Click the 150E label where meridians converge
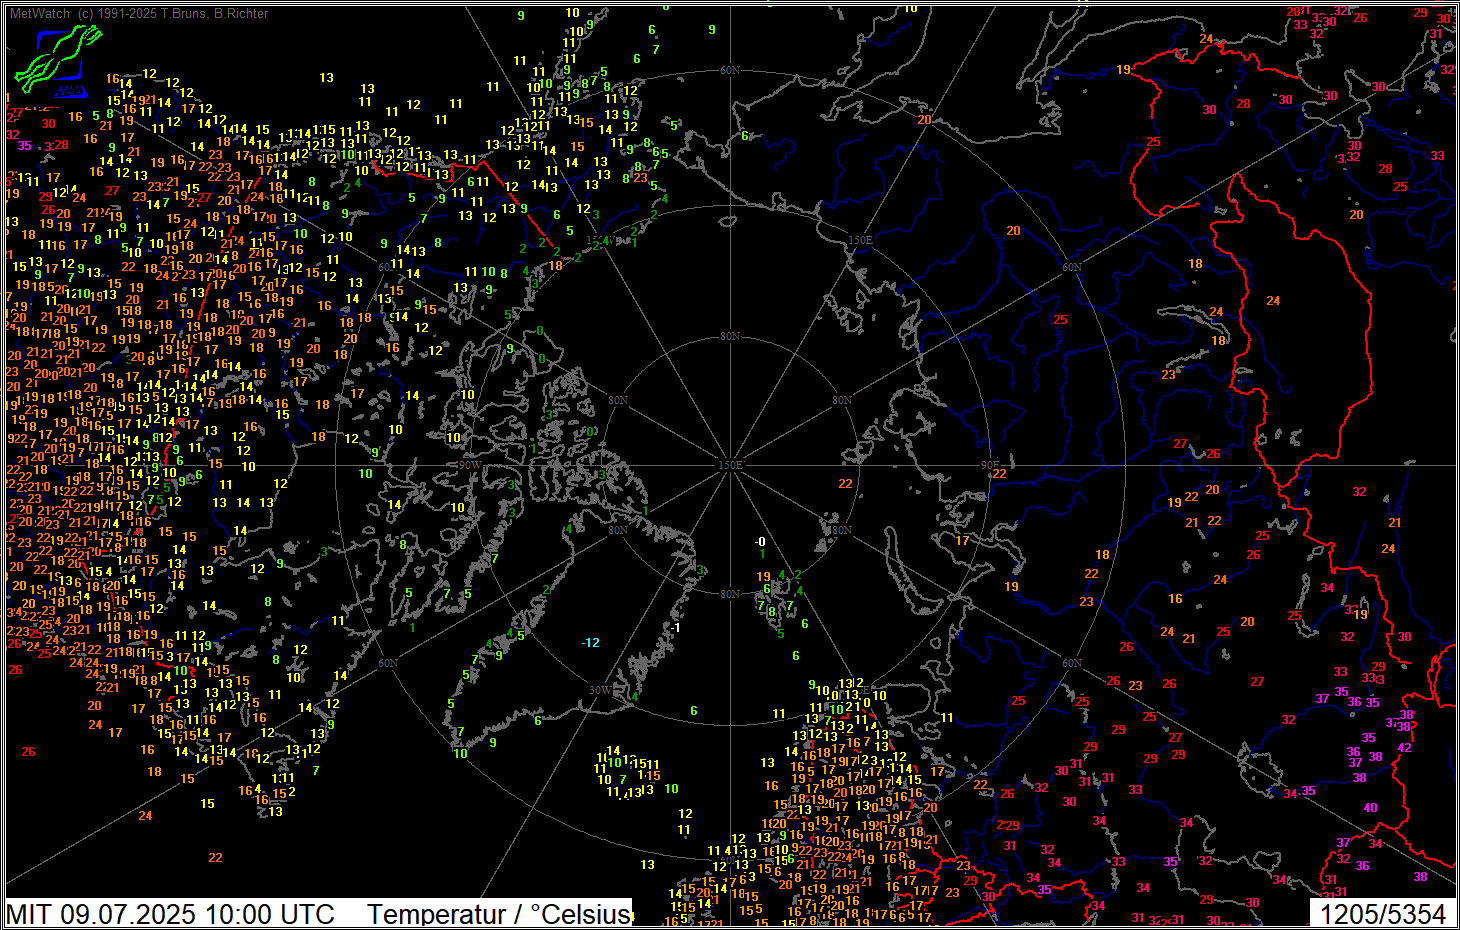Screen dimensions: 1460x930 tap(731, 465)
